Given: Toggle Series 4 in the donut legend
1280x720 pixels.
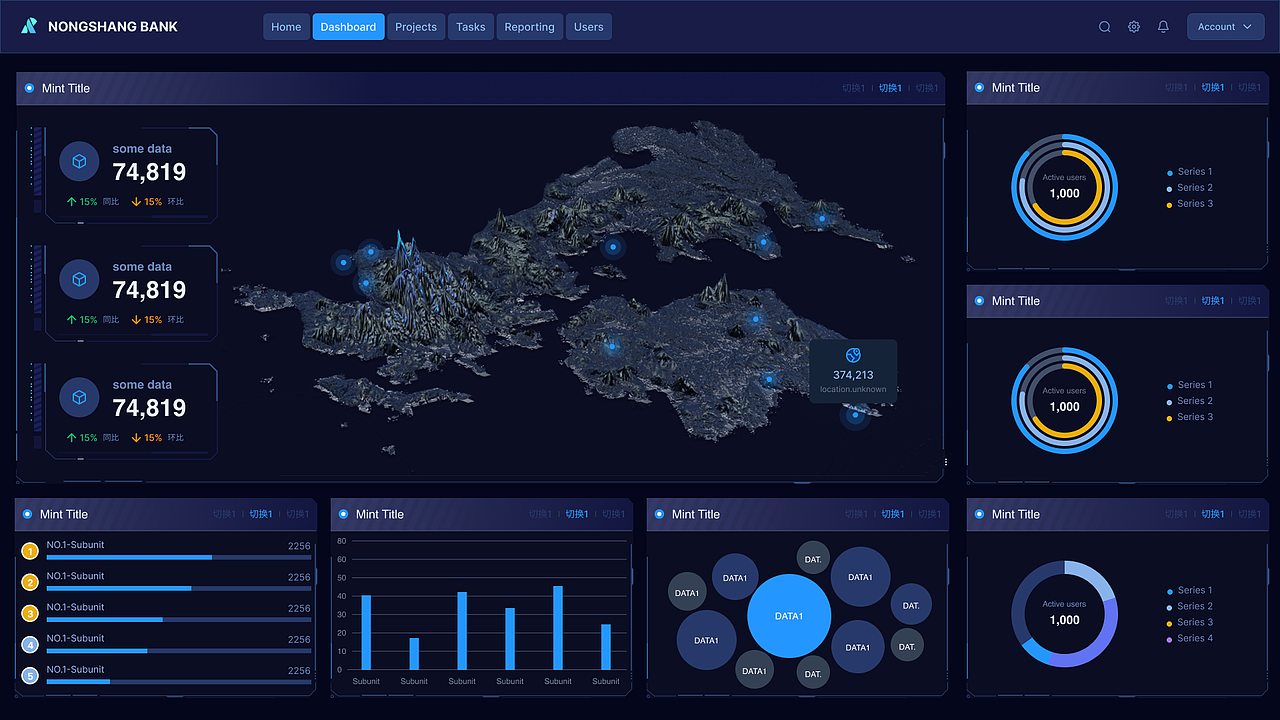Looking at the screenshot, I should pyautogui.click(x=1189, y=638).
